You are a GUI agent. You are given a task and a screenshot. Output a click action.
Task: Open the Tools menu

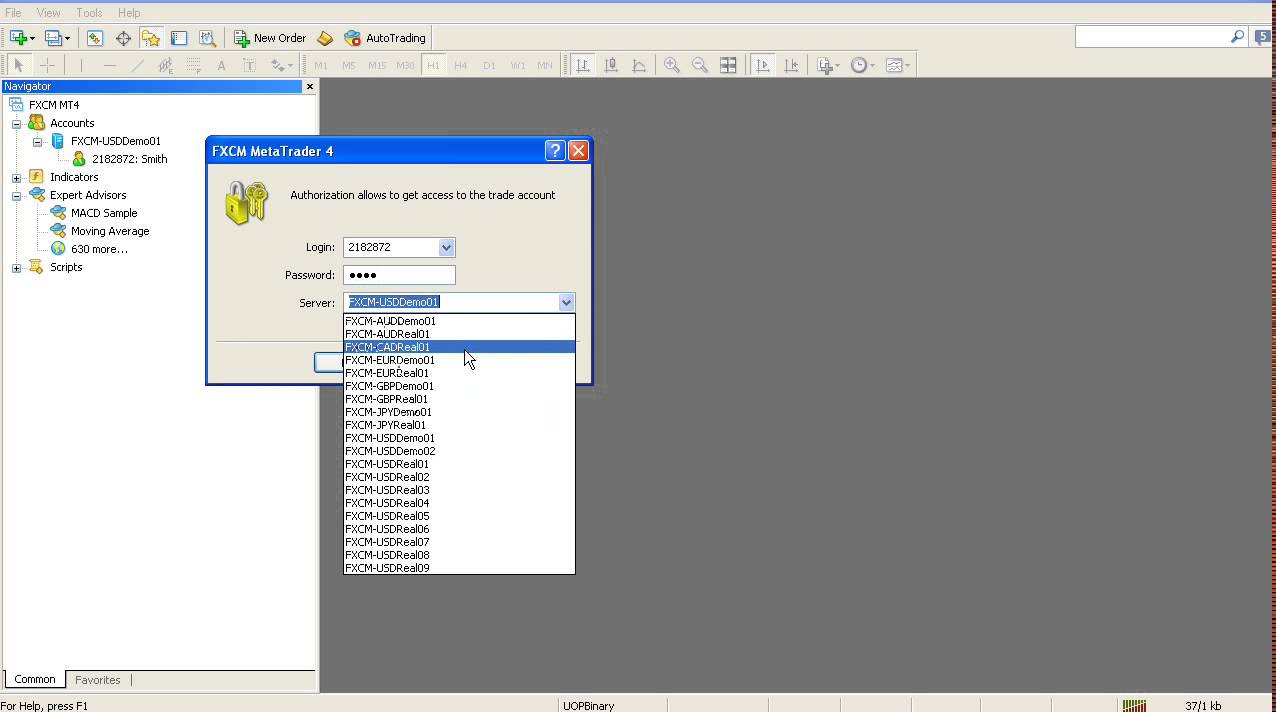[x=89, y=13]
